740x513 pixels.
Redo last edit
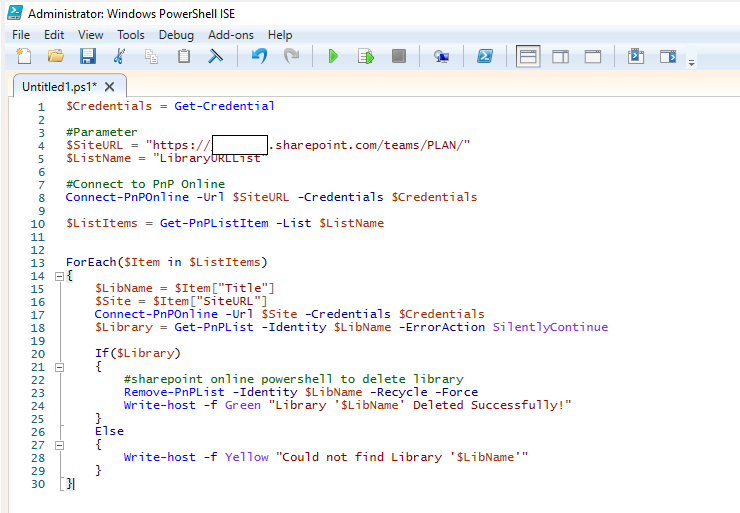[292, 56]
